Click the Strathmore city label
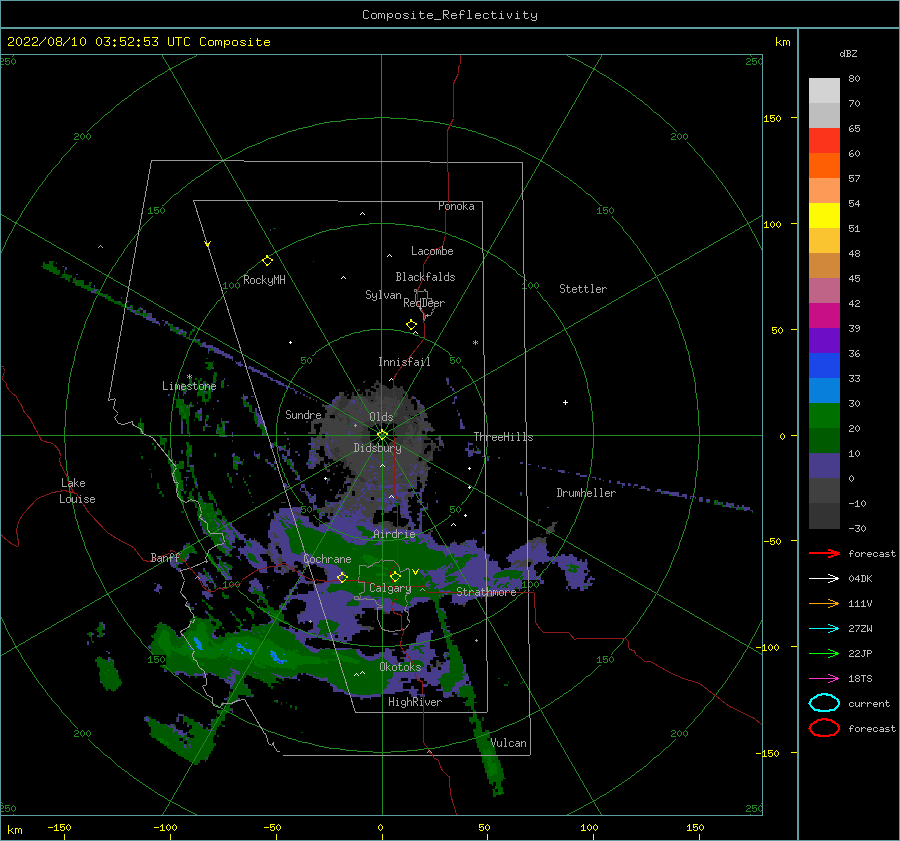The width and height of the screenshot is (900, 841). pyautogui.click(x=486, y=592)
